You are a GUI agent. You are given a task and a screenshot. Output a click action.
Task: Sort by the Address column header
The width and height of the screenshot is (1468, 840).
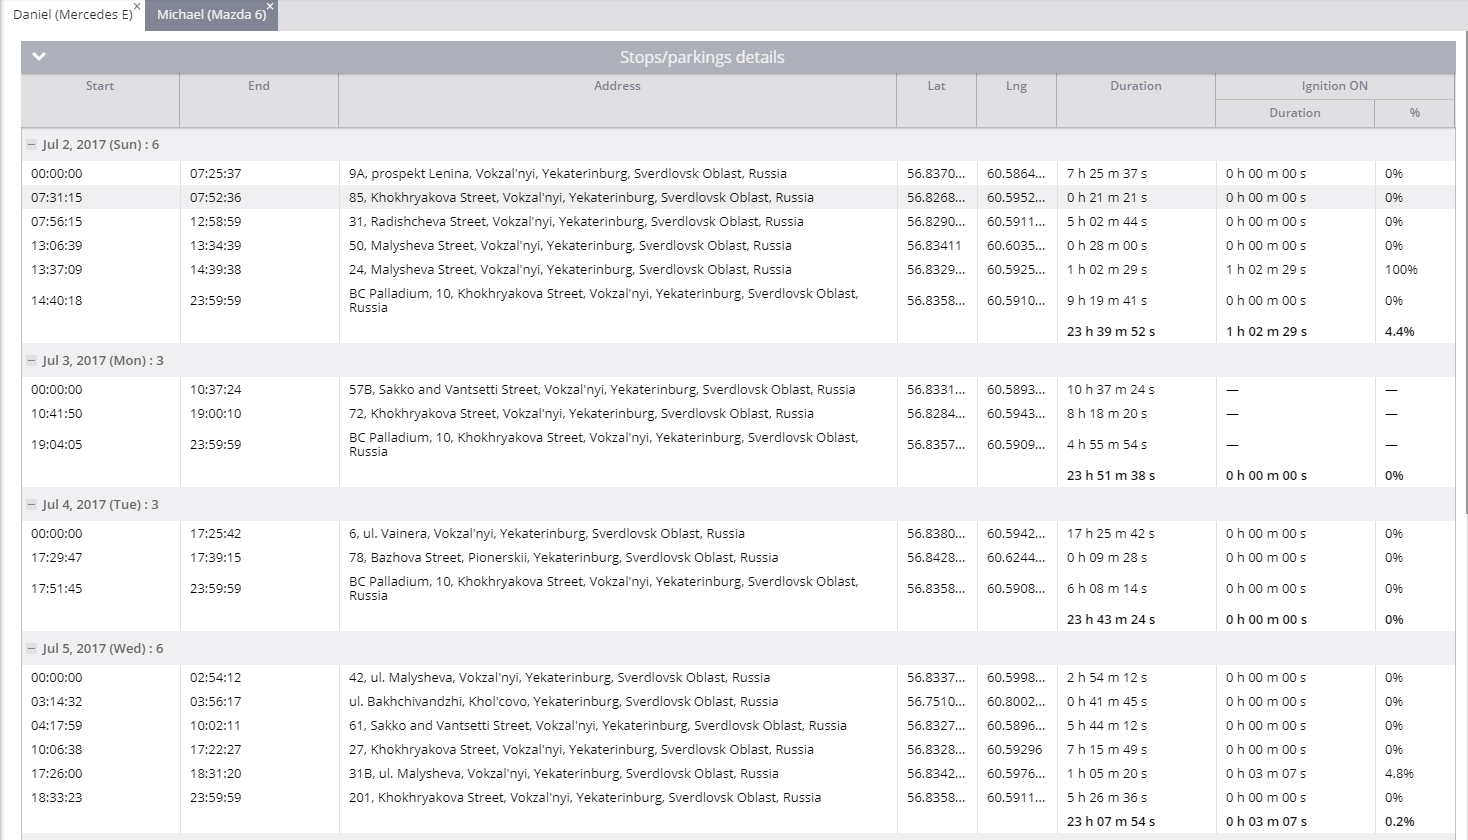617,86
